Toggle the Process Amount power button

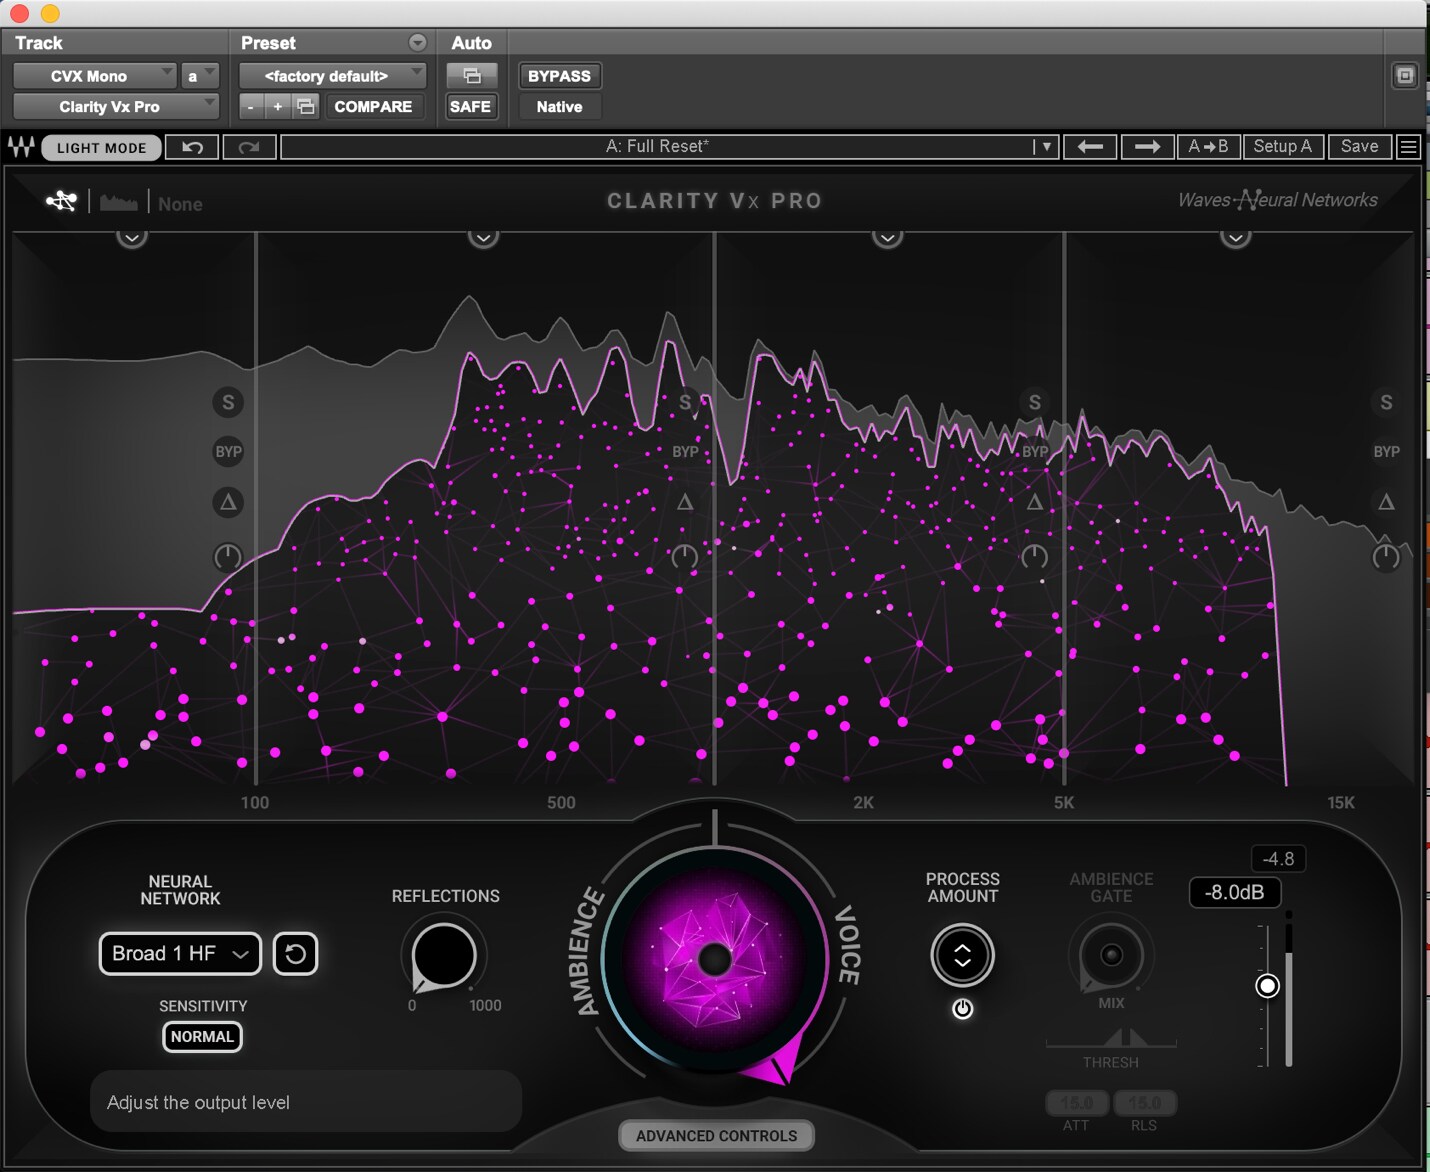(962, 1009)
